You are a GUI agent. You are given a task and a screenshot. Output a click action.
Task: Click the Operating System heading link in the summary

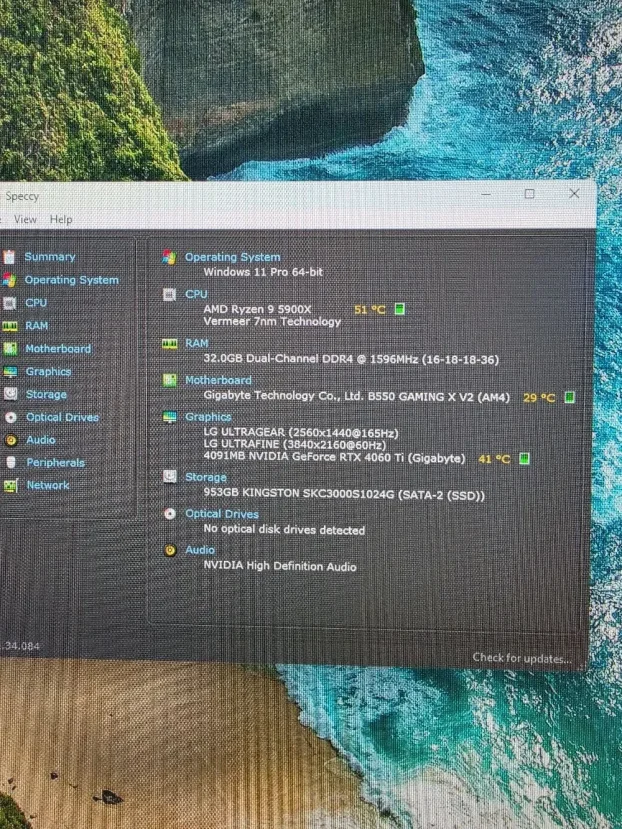tap(233, 257)
